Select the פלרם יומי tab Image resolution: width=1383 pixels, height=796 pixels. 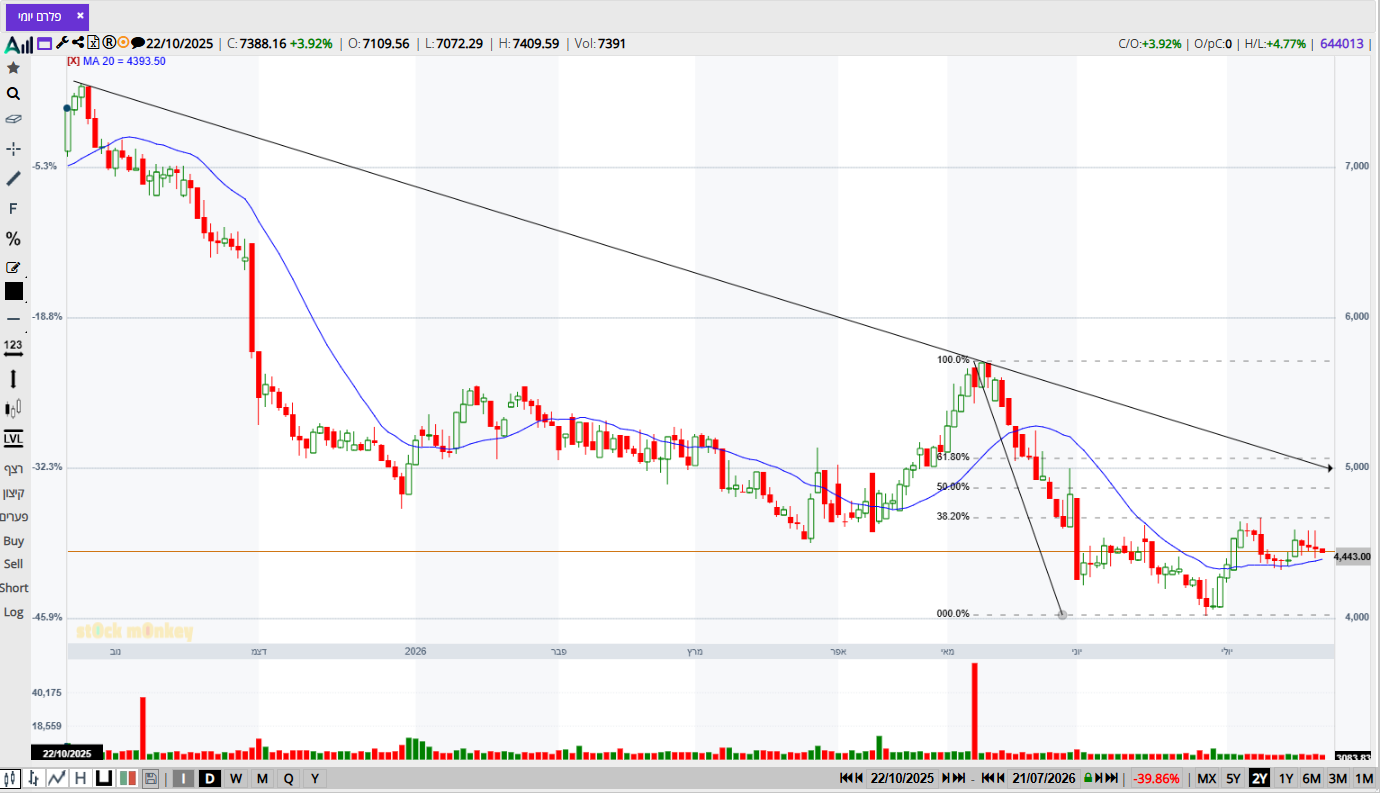pos(47,17)
